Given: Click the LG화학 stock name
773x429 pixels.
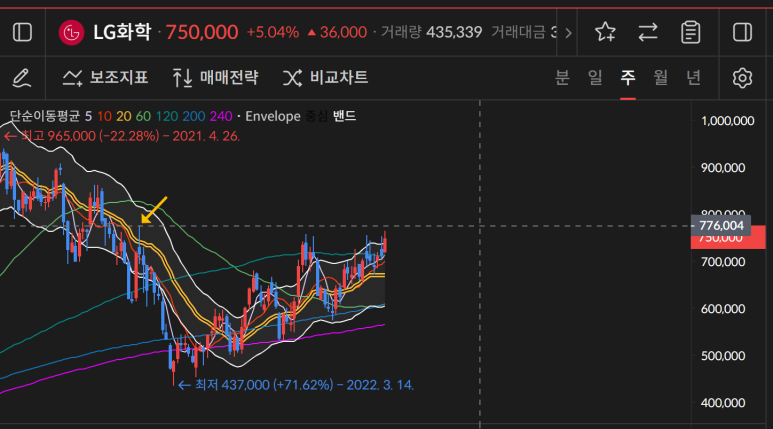Looking at the screenshot, I should (122, 33).
